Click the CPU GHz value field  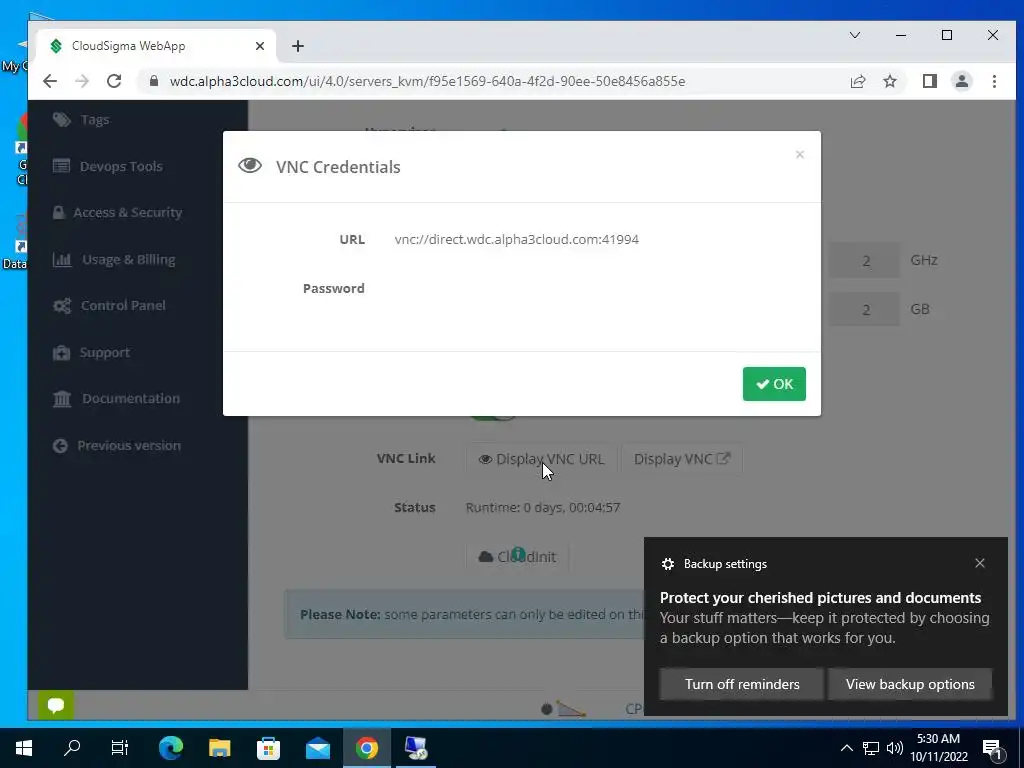pyautogui.click(x=865, y=261)
